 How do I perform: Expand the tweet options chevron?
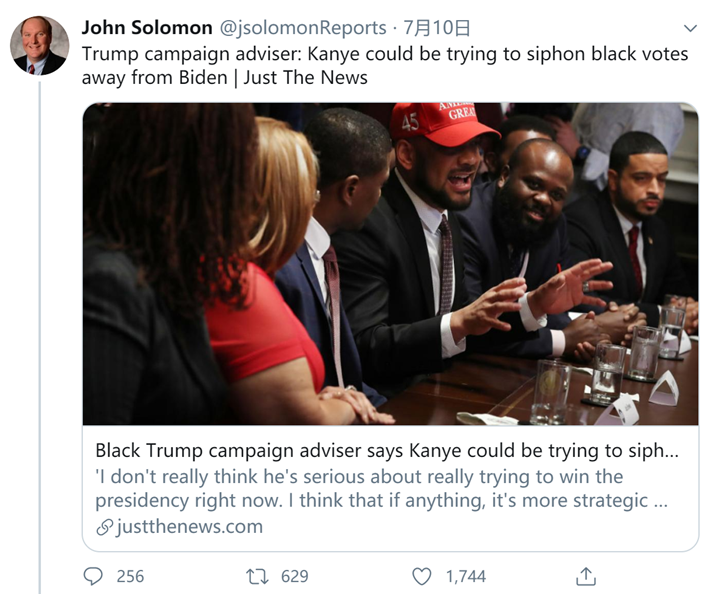click(x=690, y=28)
